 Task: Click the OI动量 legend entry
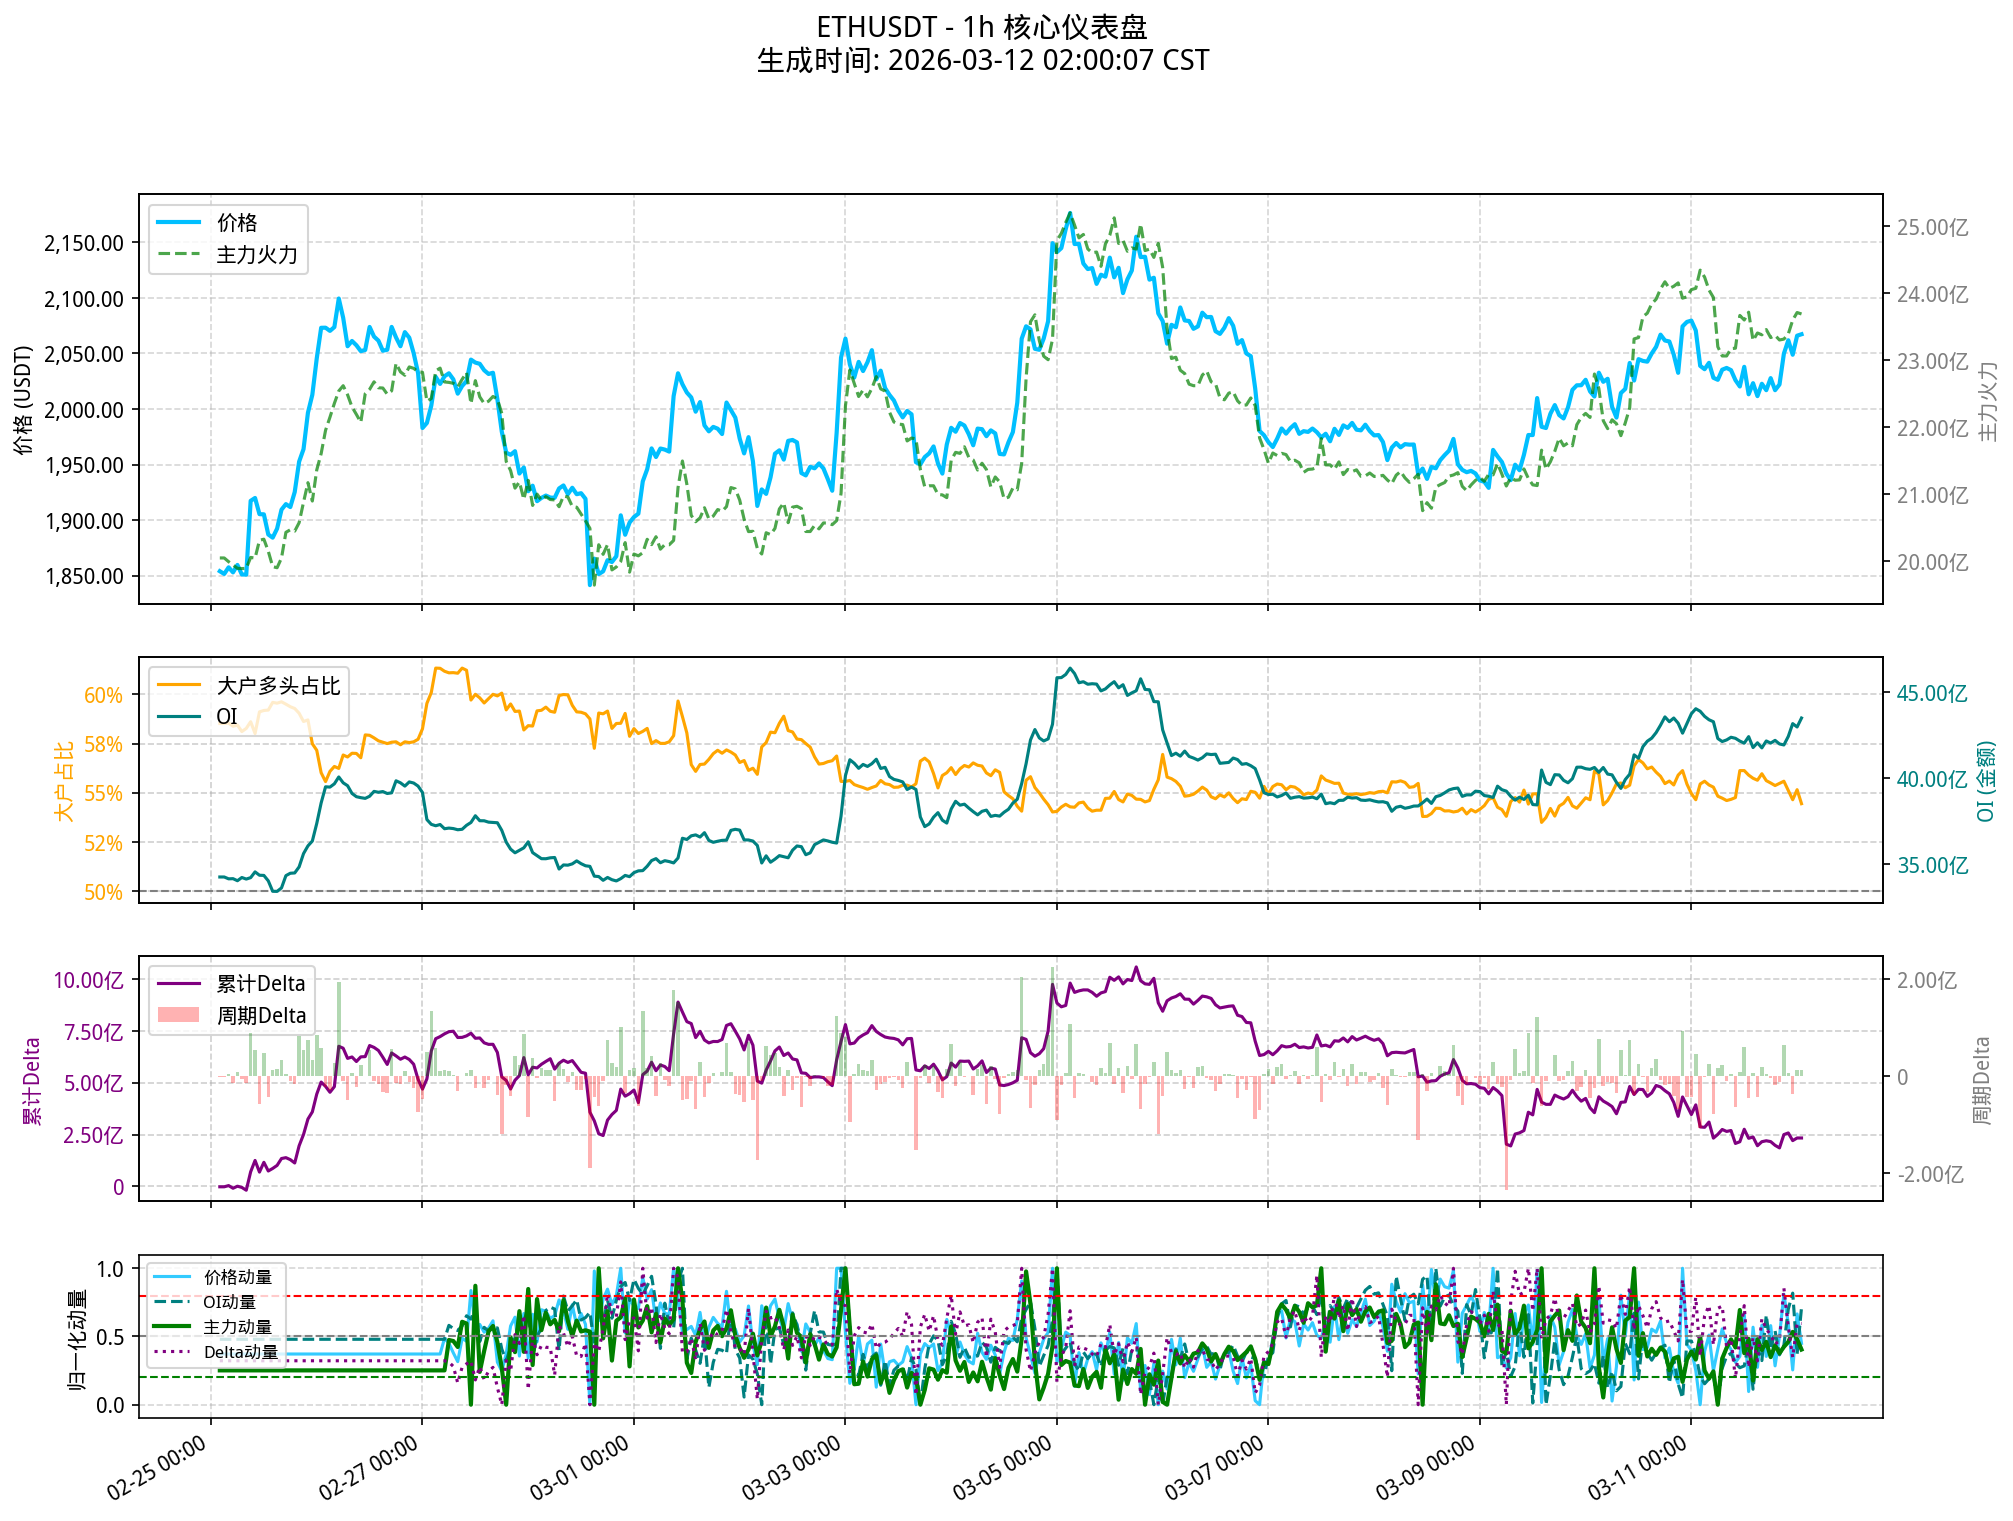pos(229,1302)
